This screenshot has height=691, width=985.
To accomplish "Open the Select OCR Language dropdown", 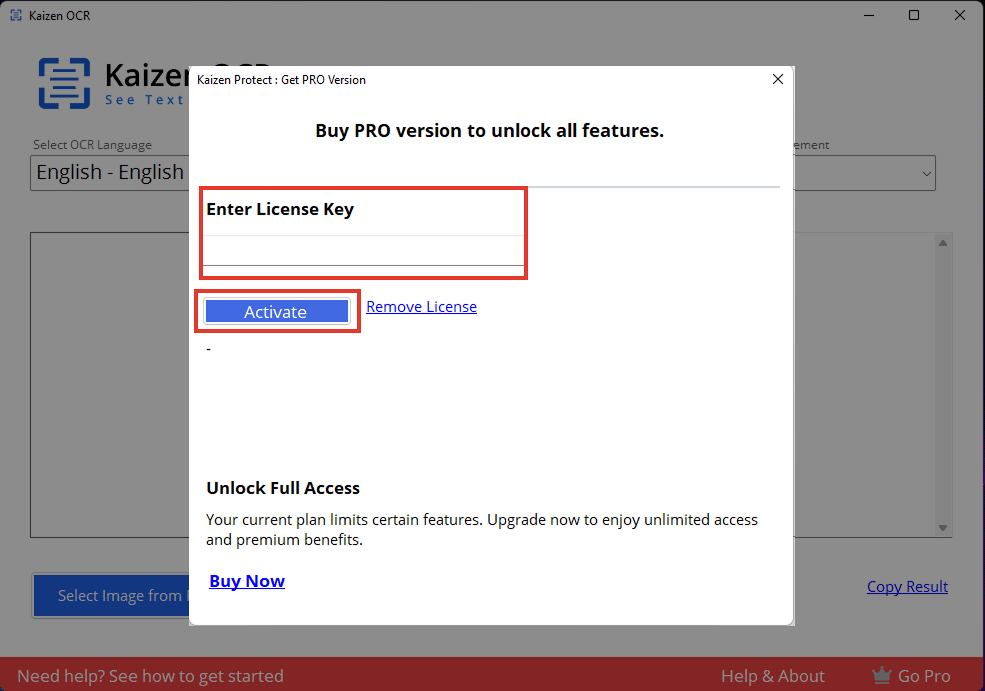I will click(x=110, y=172).
